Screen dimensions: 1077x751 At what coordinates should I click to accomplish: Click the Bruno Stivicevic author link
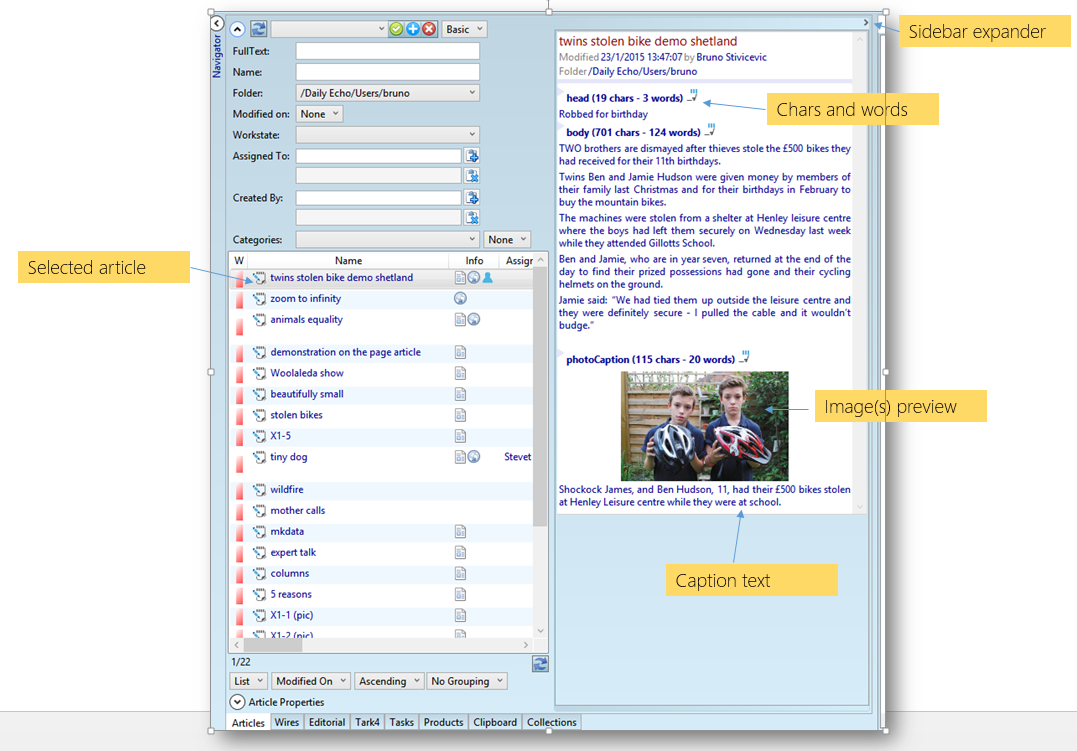(732, 57)
